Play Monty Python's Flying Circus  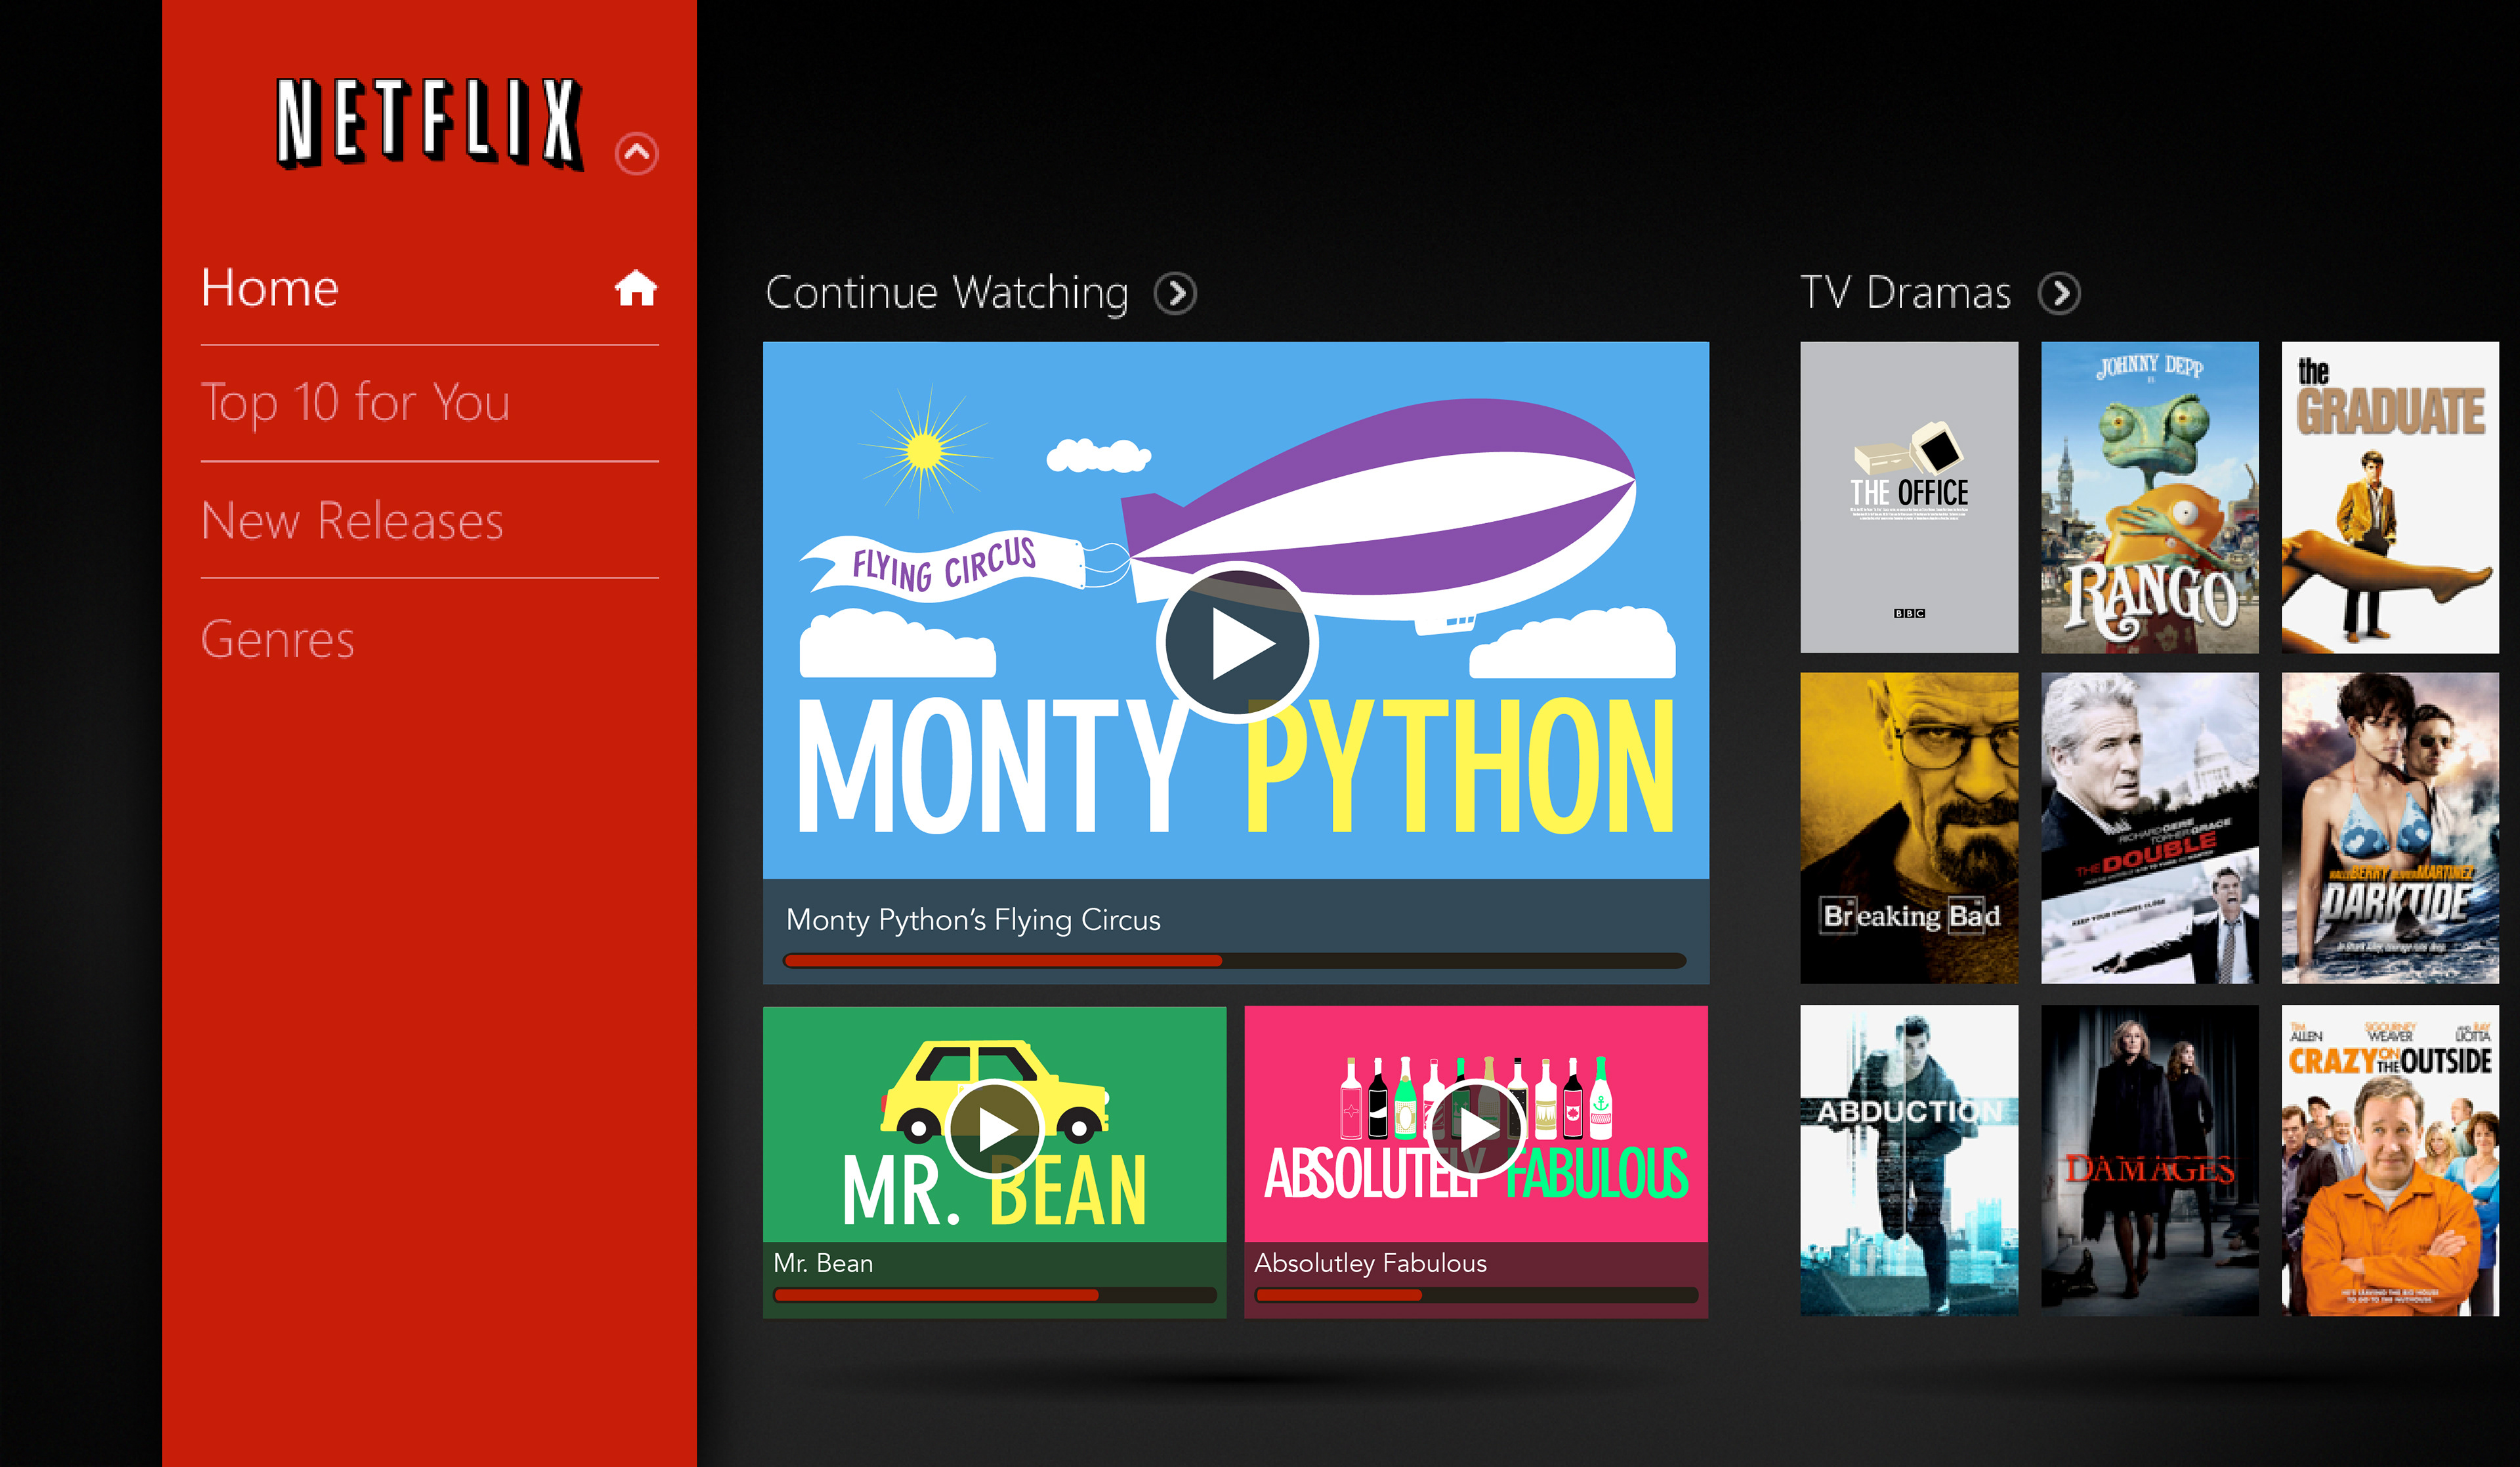1237,643
